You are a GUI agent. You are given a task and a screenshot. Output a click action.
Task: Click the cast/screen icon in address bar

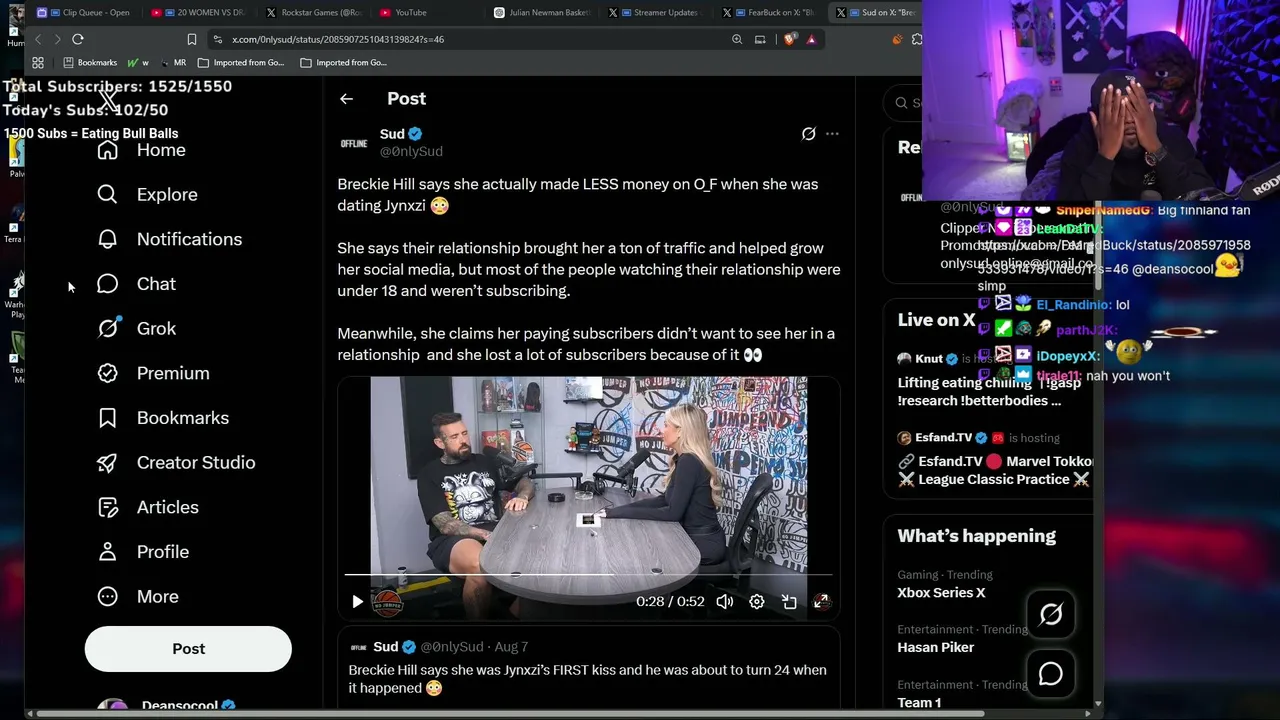pos(760,39)
